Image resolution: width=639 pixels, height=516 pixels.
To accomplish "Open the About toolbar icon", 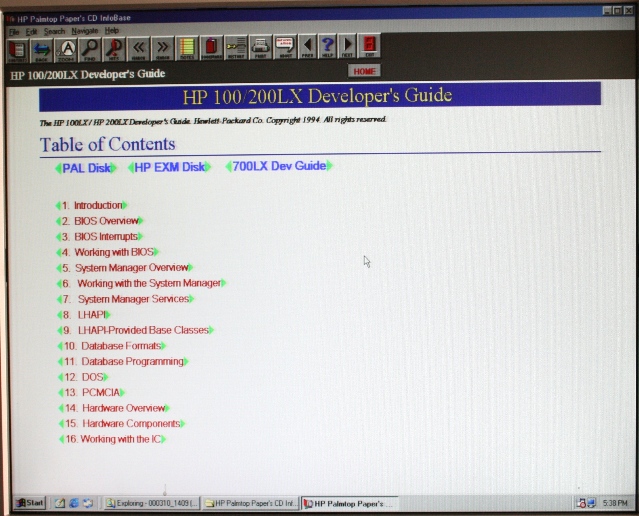I will click(285, 46).
